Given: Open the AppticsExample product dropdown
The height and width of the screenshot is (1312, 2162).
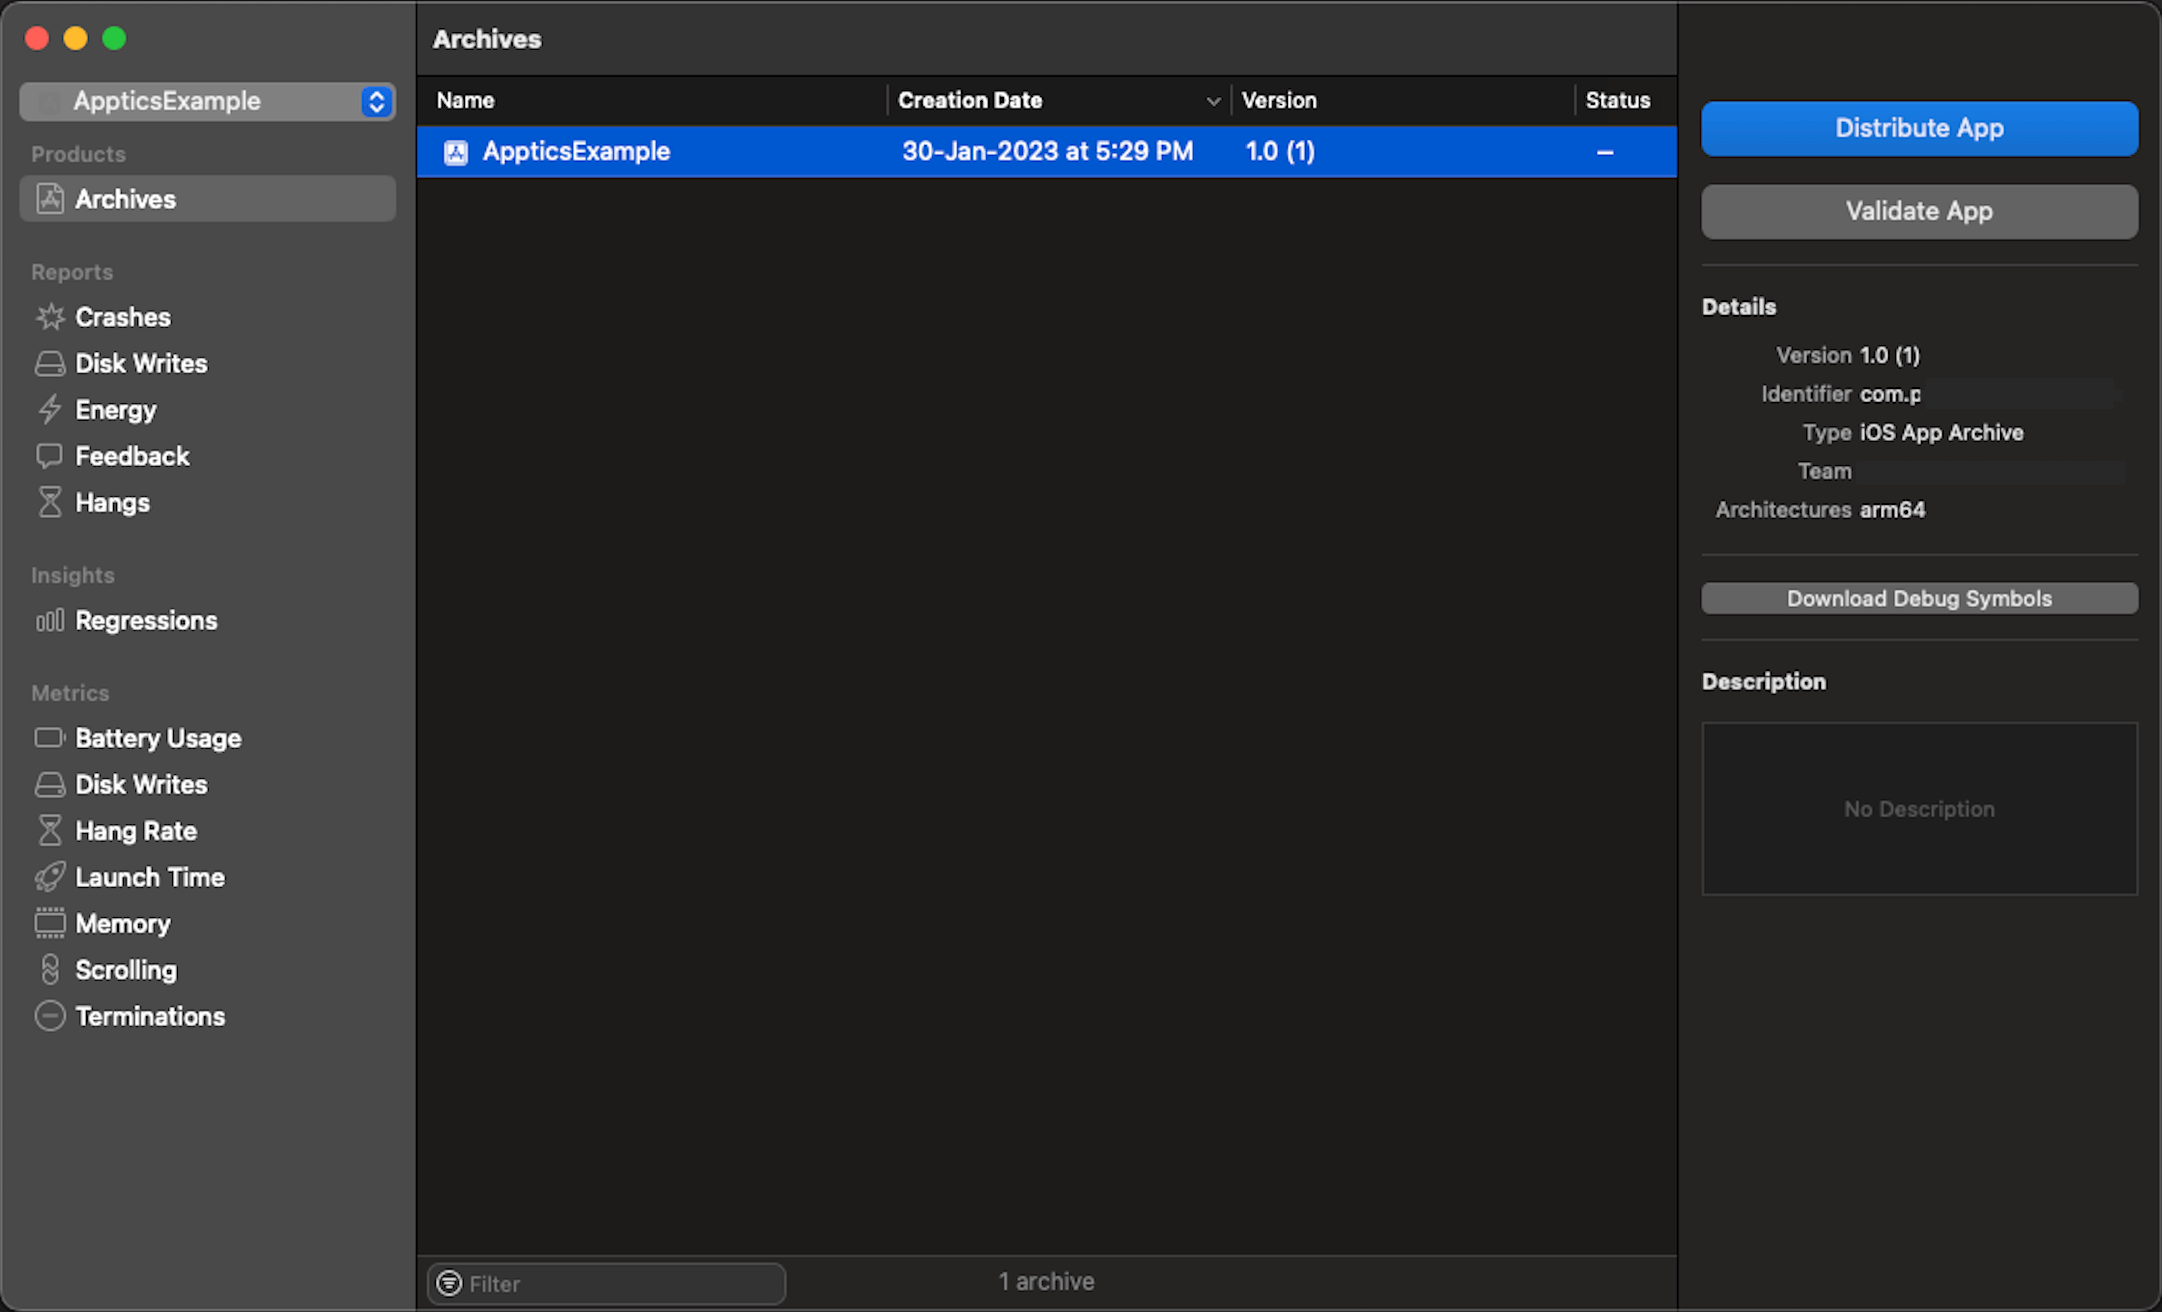Looking at the screenshot, I should [x=376, y=101].
